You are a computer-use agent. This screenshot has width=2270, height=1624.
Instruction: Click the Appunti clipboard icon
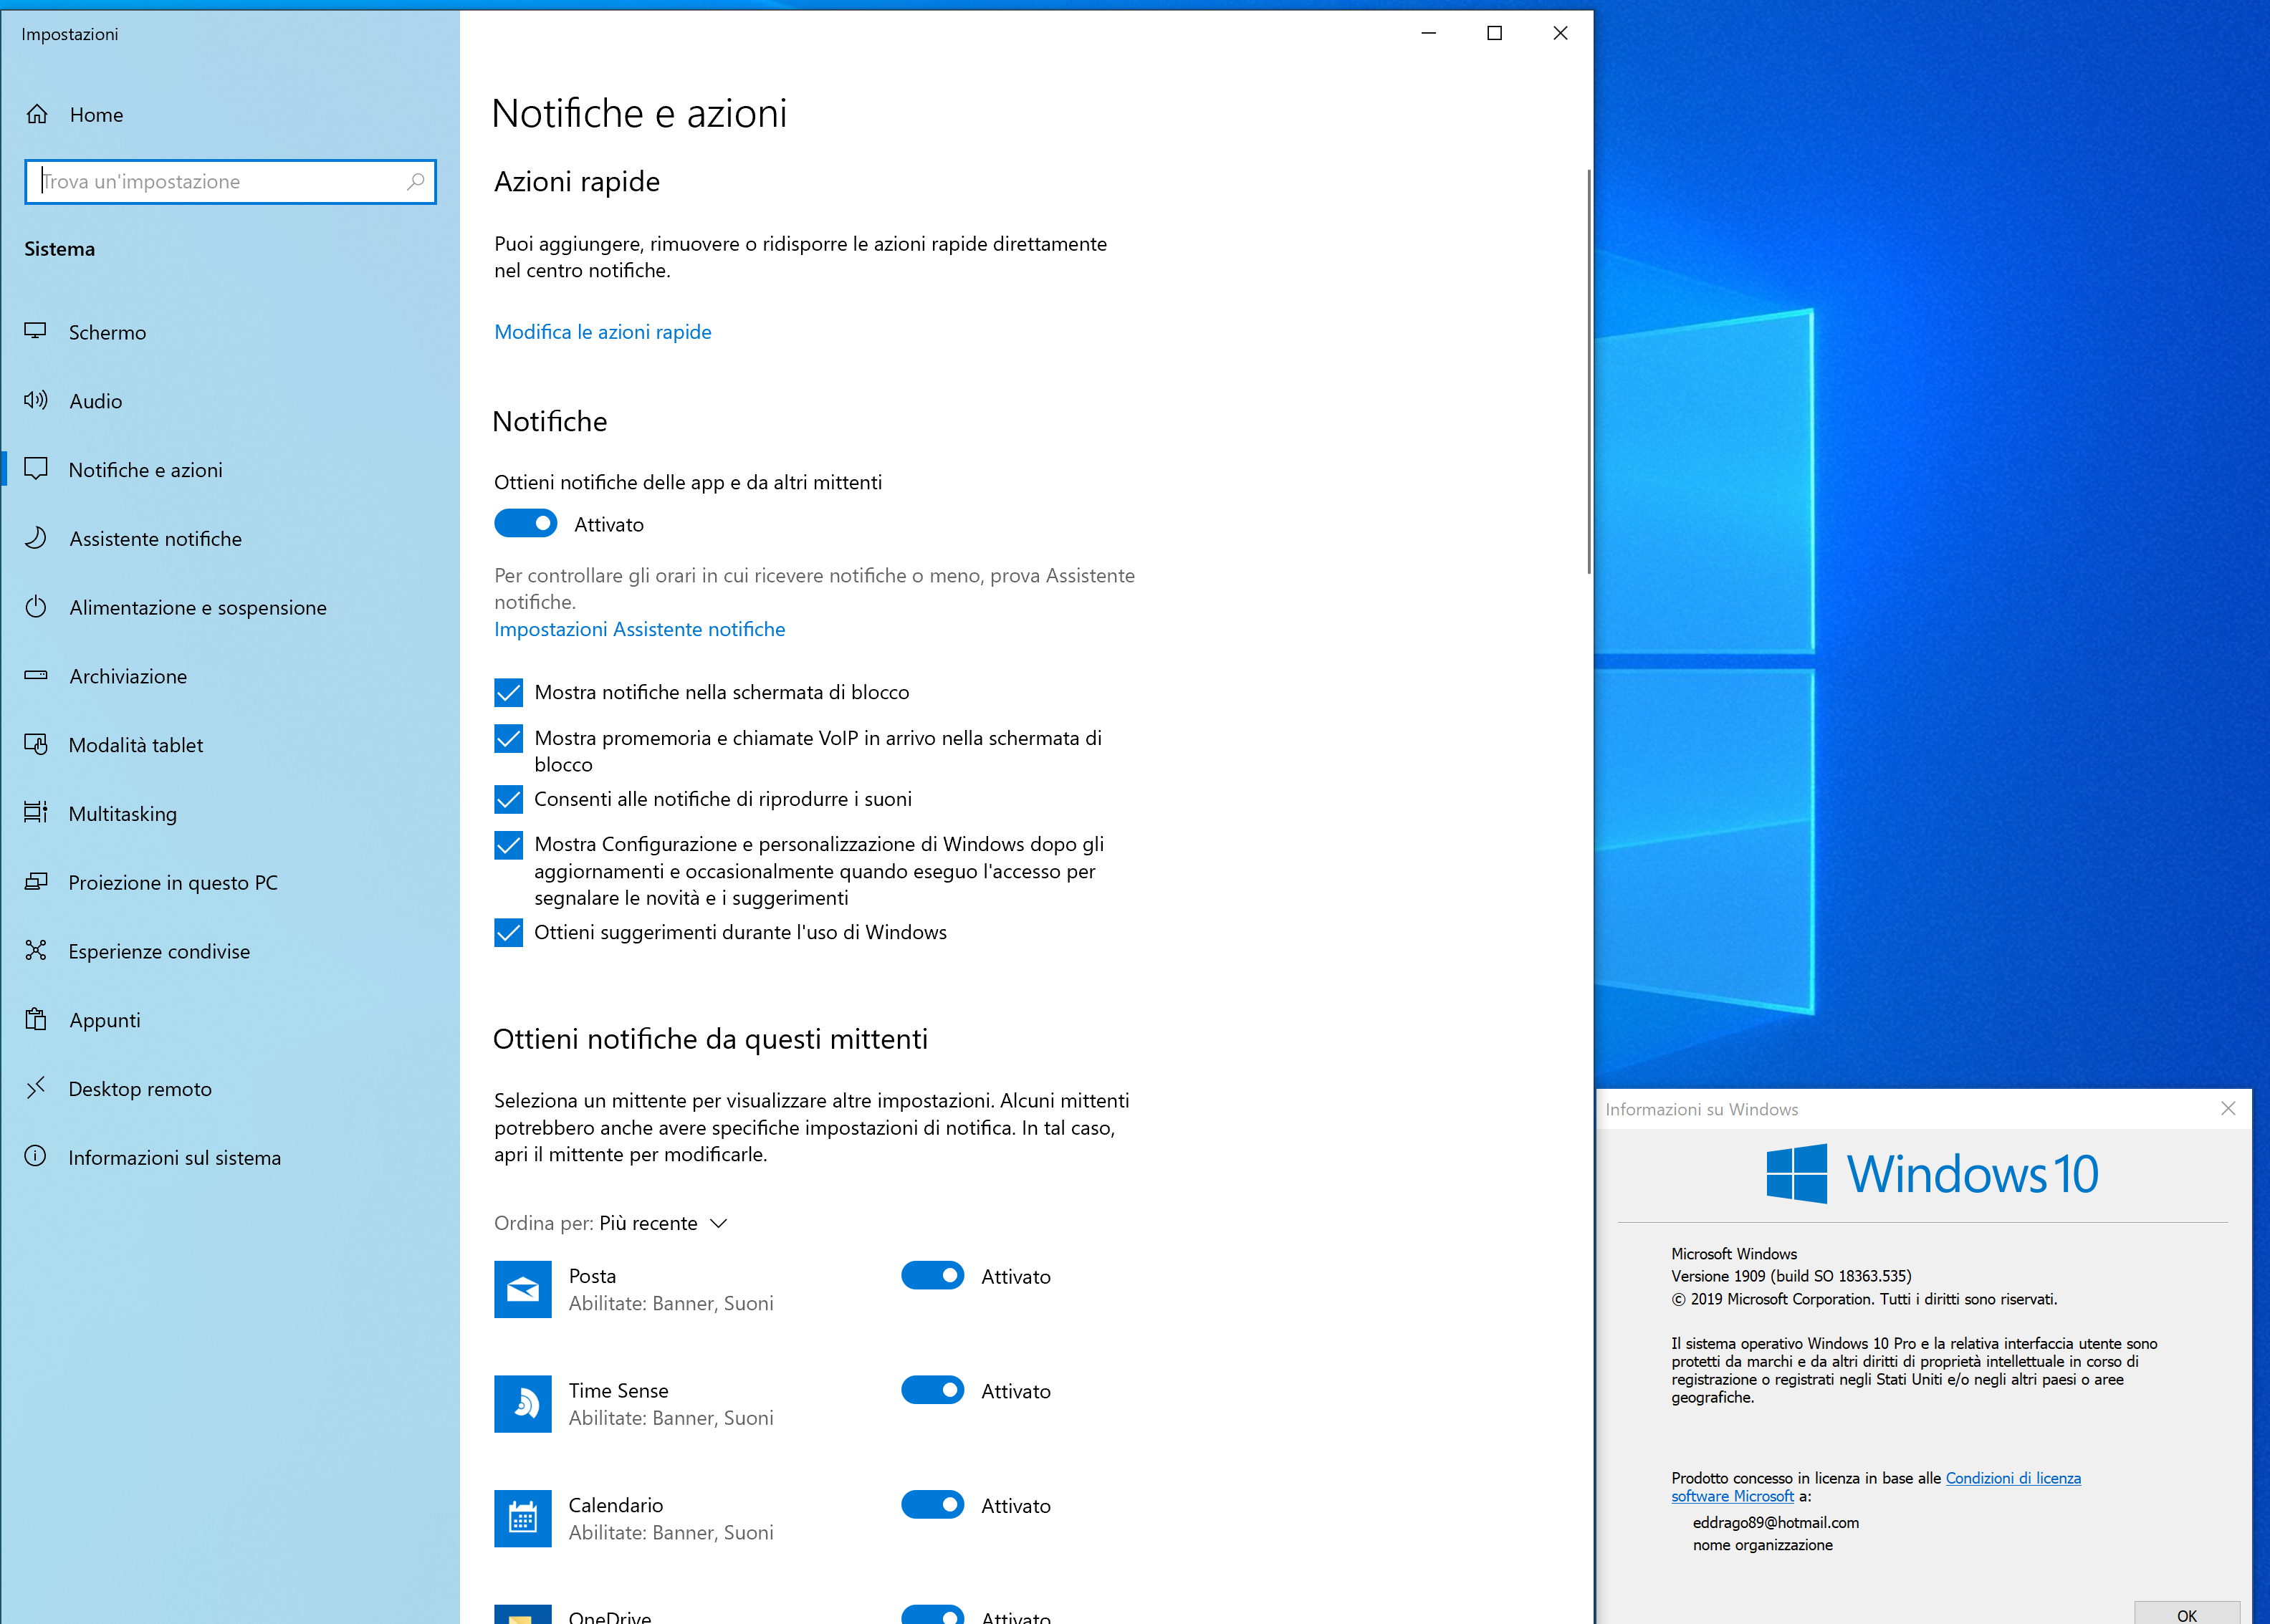pos(36,1019)
